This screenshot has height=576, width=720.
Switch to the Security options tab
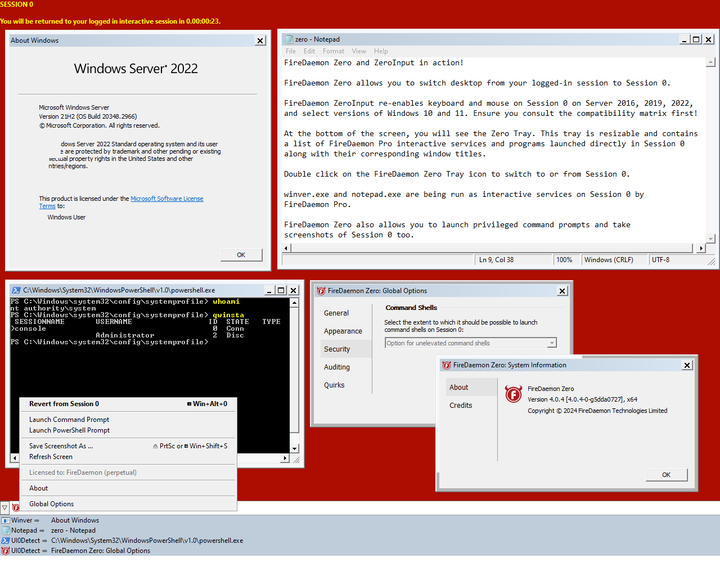click(346, 349)
